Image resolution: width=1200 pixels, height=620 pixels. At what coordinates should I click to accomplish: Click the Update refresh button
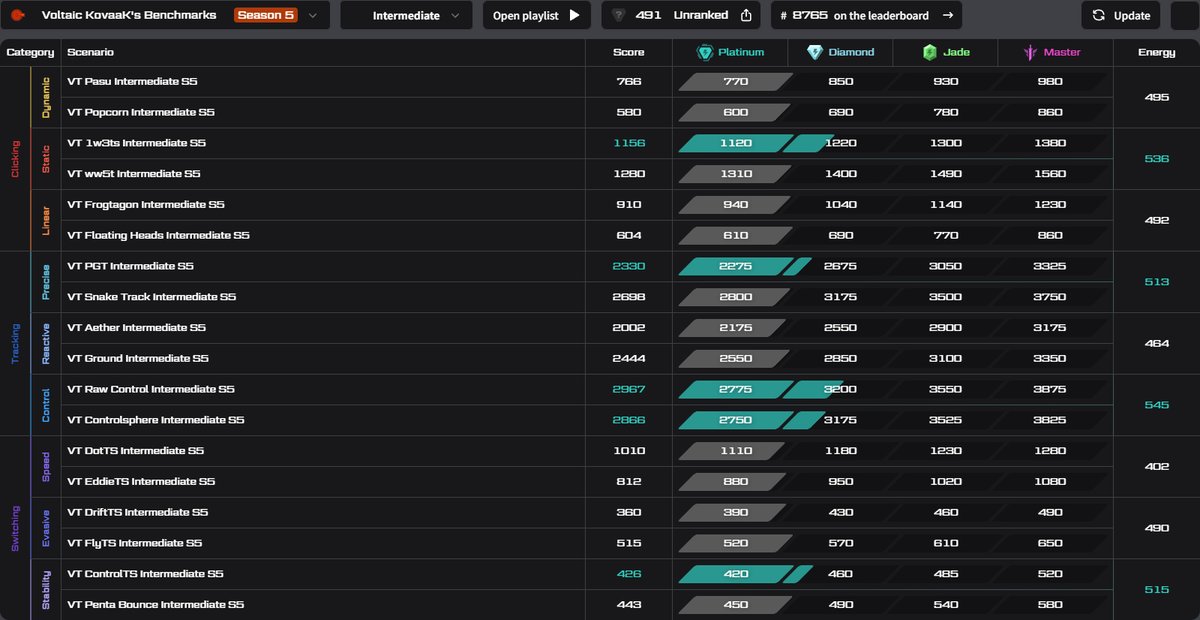tap(1121, 15)
